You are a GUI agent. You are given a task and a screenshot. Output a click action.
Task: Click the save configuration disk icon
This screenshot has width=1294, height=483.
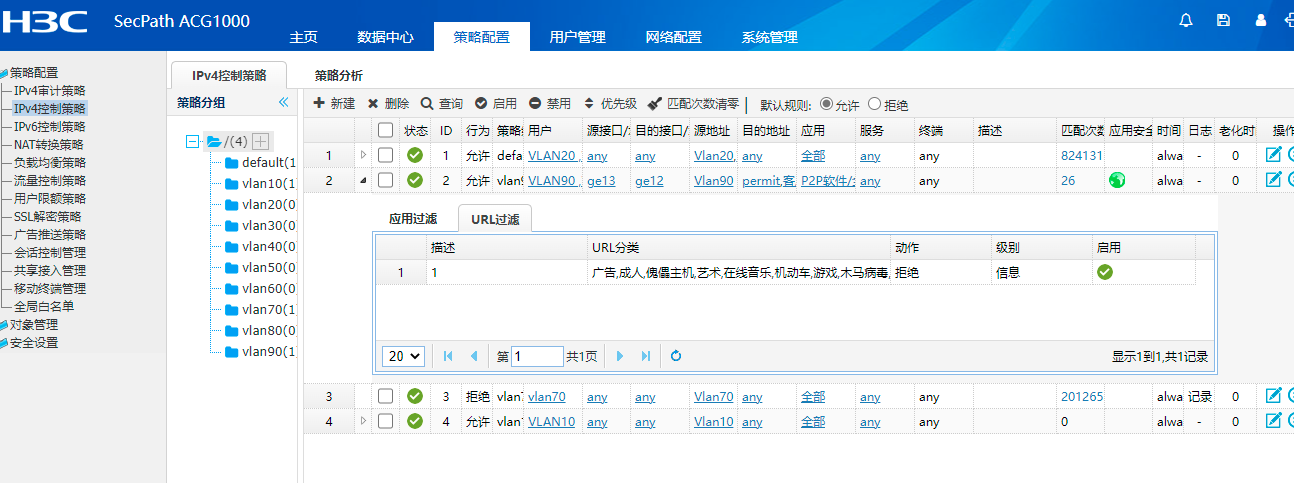pyautogui.click(x=1223, y=20)
